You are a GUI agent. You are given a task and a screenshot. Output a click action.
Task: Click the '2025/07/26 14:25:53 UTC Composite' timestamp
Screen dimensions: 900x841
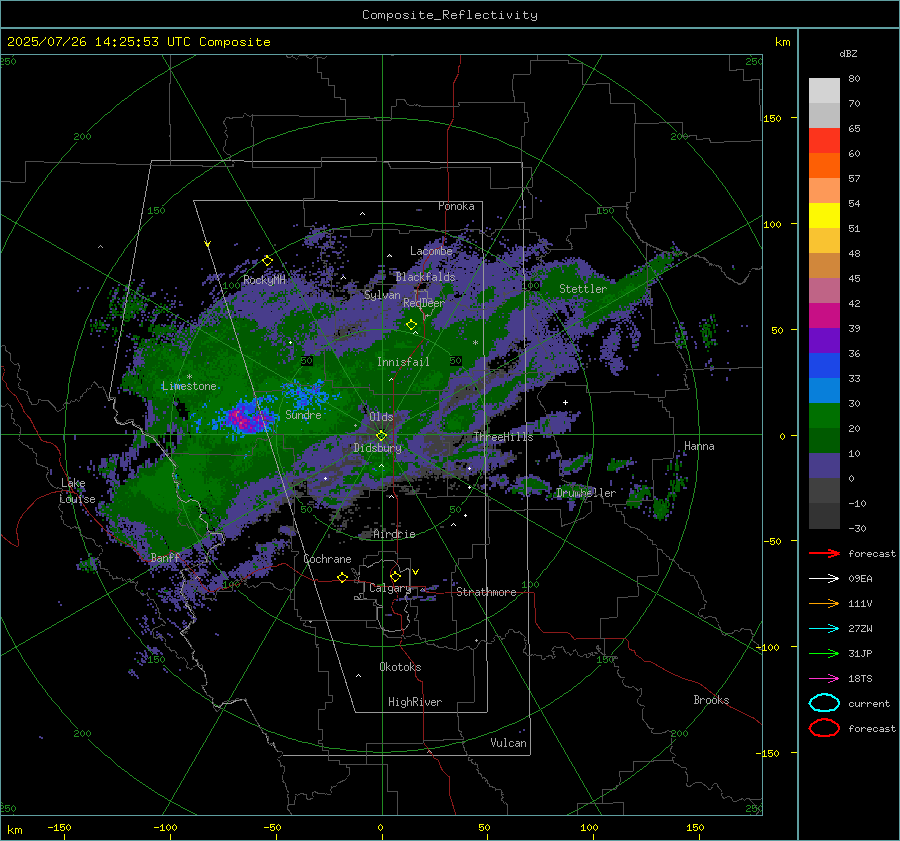[x=139, y=42]
